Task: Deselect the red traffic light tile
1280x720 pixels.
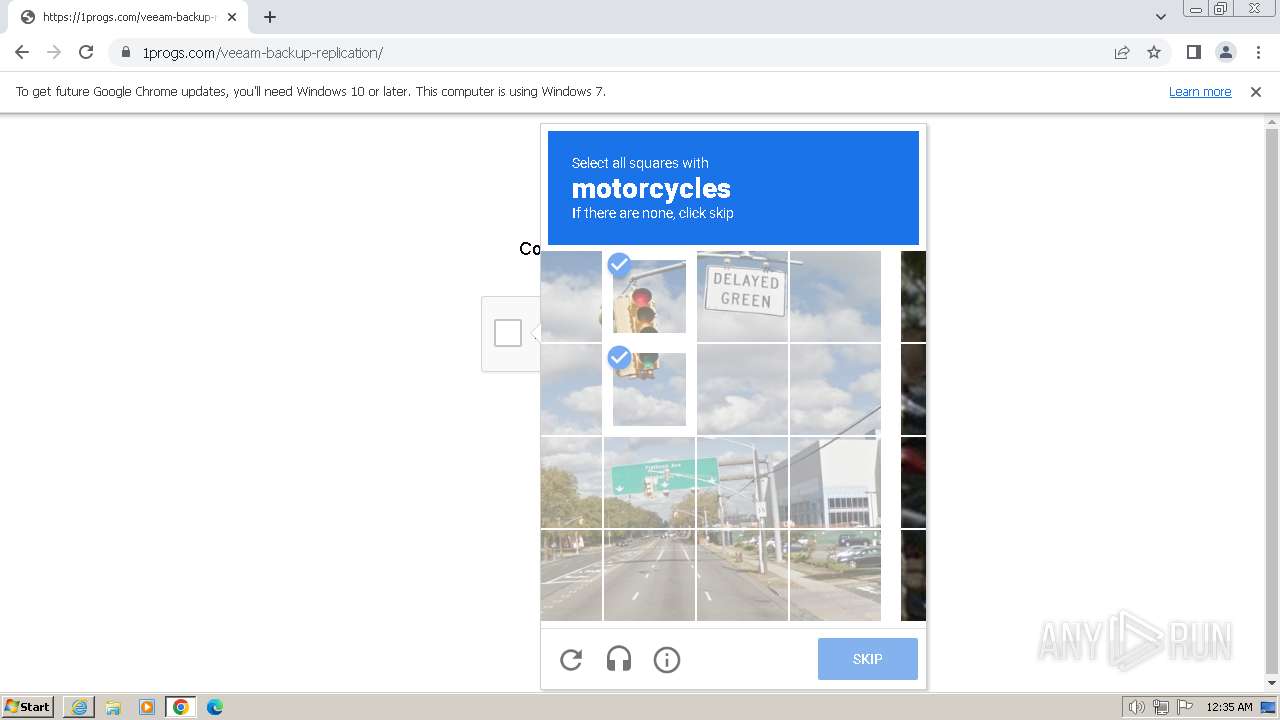Action: (649, 296)
